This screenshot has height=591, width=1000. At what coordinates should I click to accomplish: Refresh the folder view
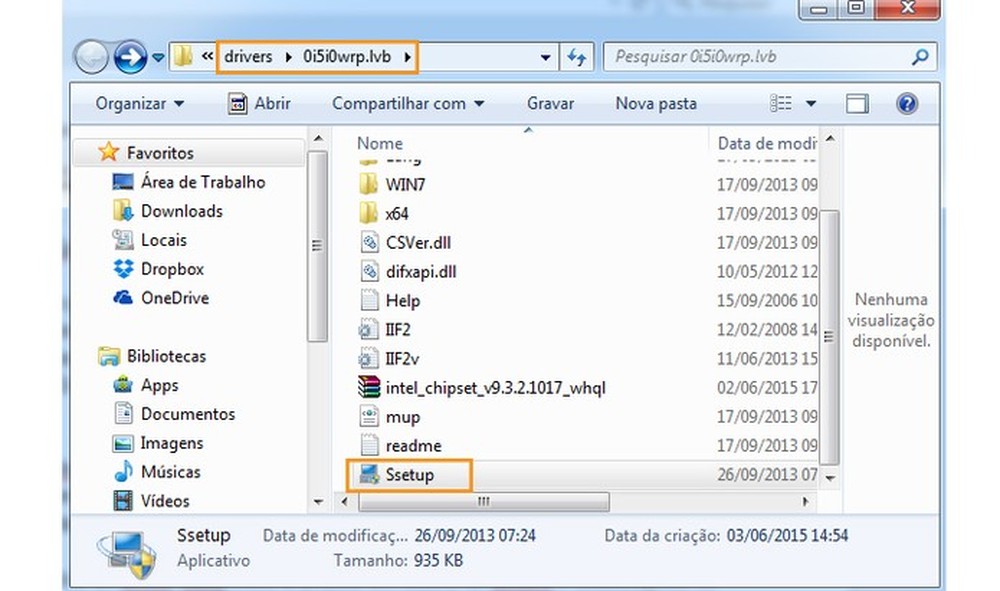click(x=576, y=57)
